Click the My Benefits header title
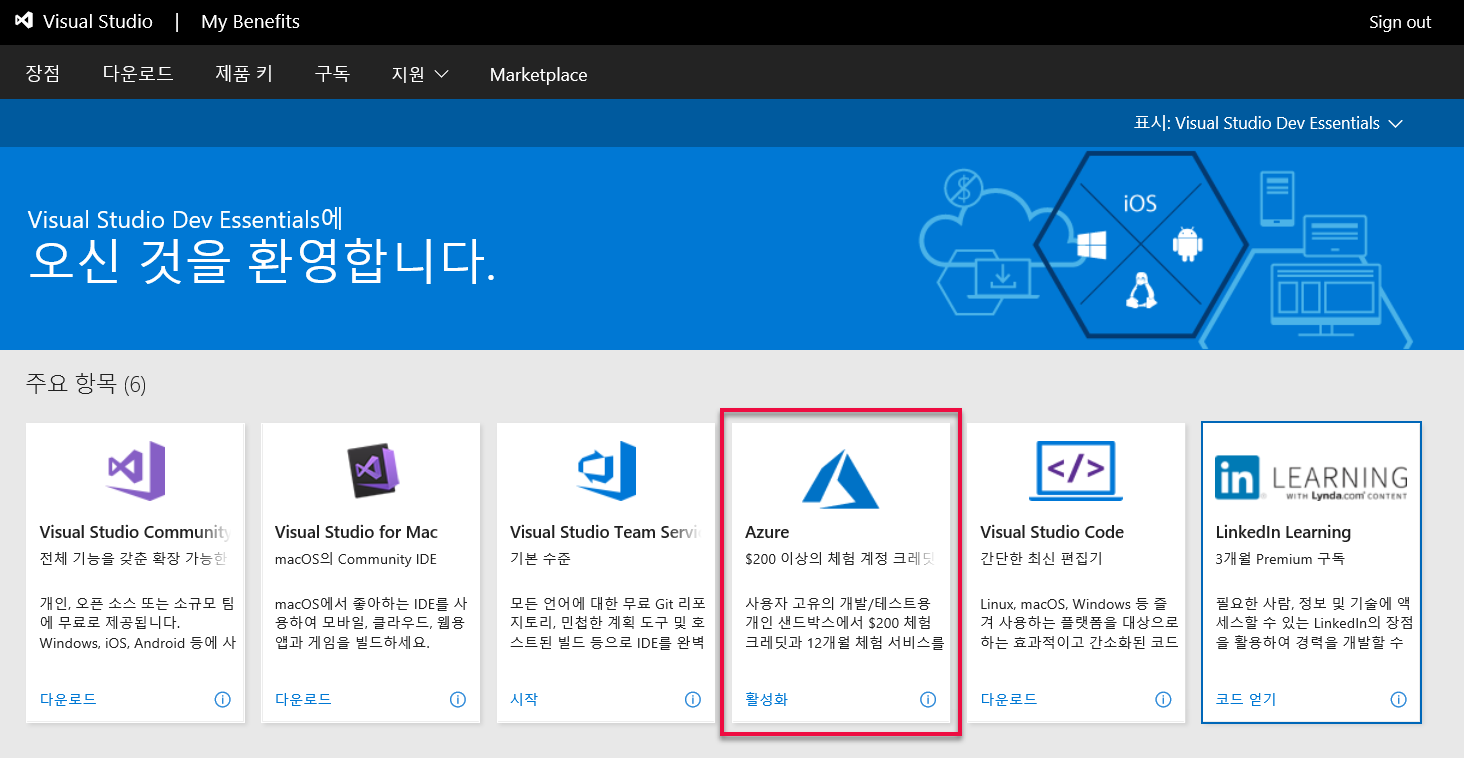The width and height of the screenshot is (1464, 758). pos(250,22)
